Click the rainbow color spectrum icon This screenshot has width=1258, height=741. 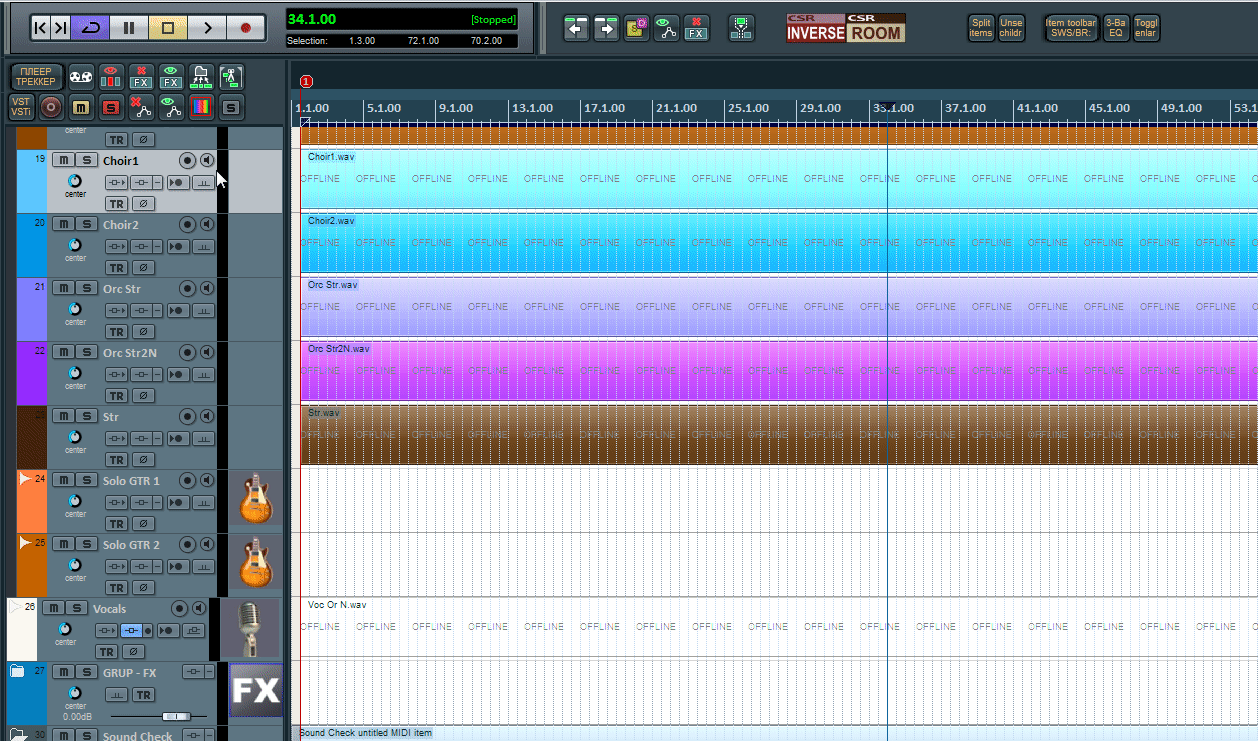201,106
